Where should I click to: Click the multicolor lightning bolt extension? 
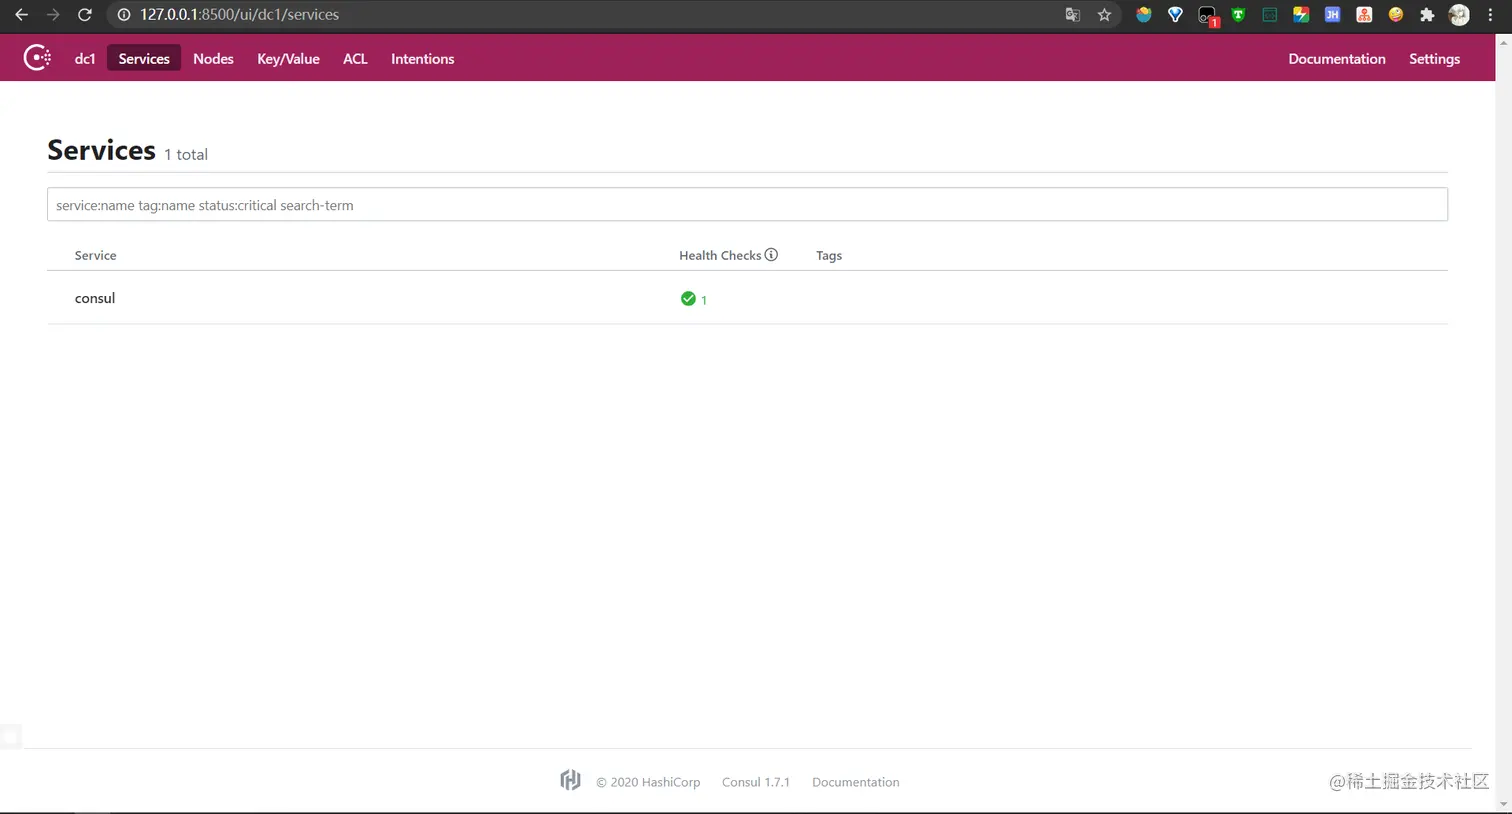coord(1301,15)
